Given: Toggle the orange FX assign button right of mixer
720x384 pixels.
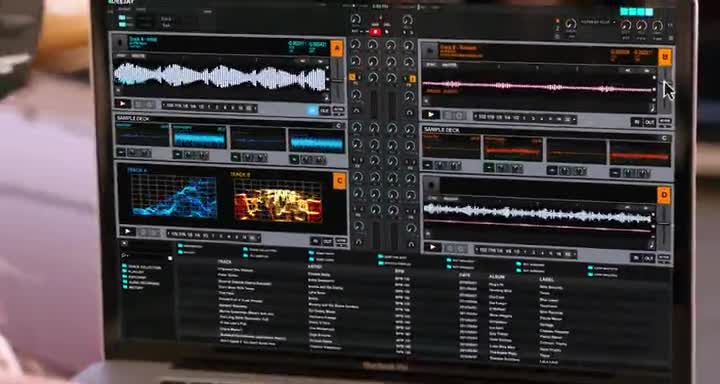Looking at the screenshot, I should [412, 79].
